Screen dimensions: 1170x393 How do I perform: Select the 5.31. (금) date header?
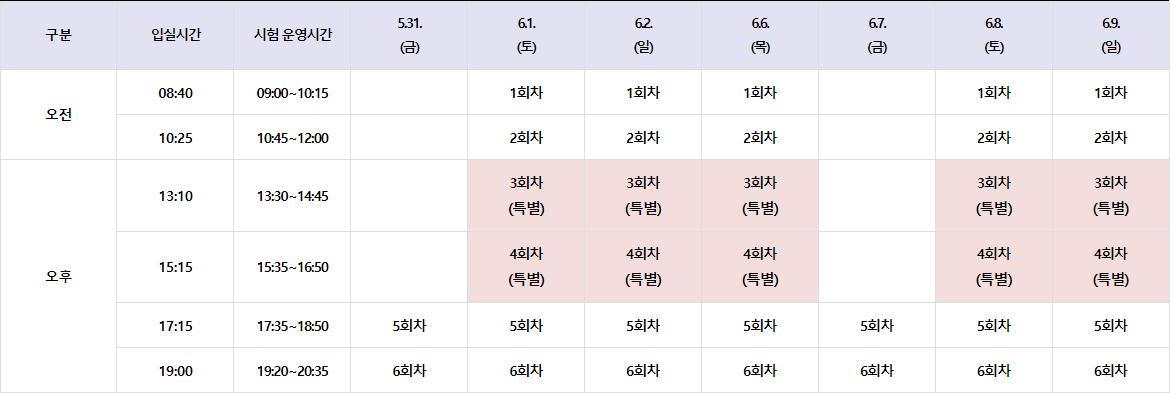pyautogui.click(x=409, y=35)
